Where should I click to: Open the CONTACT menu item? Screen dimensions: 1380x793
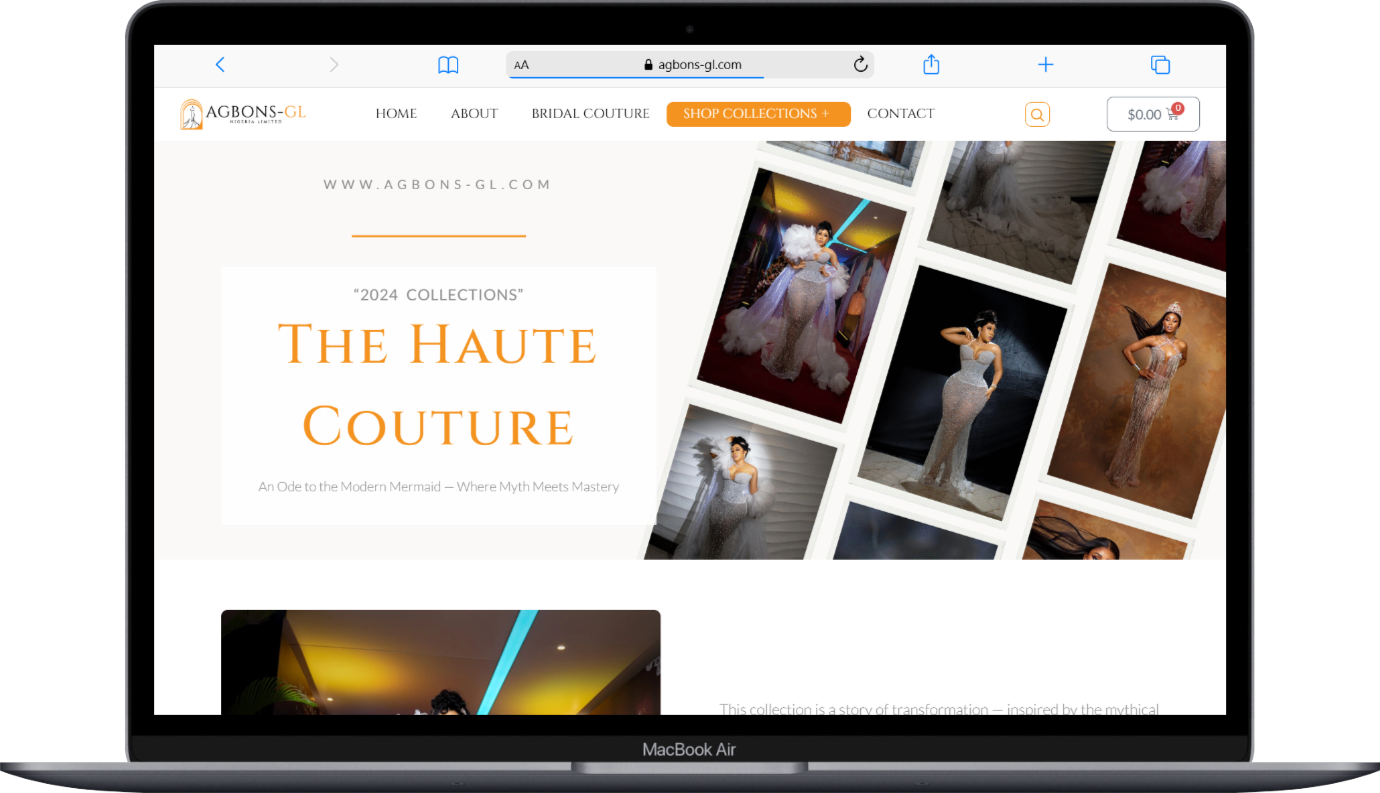tap(901, 114)
